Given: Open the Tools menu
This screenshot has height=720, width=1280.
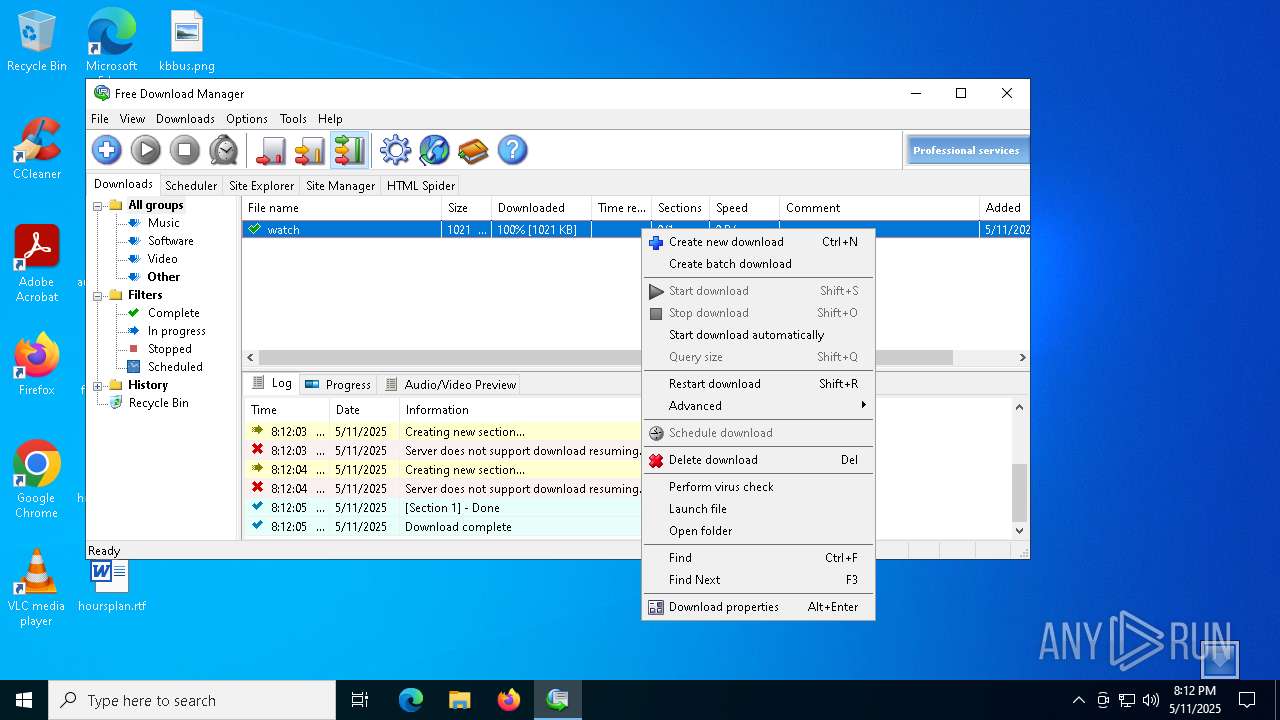Looking at the screenshot, I should 293,119.
